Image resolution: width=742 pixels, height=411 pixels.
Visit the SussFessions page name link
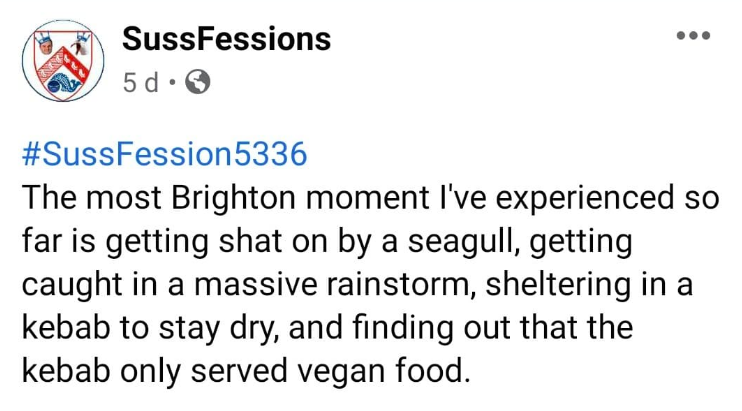pyautogui.click(x=226, y=39)
